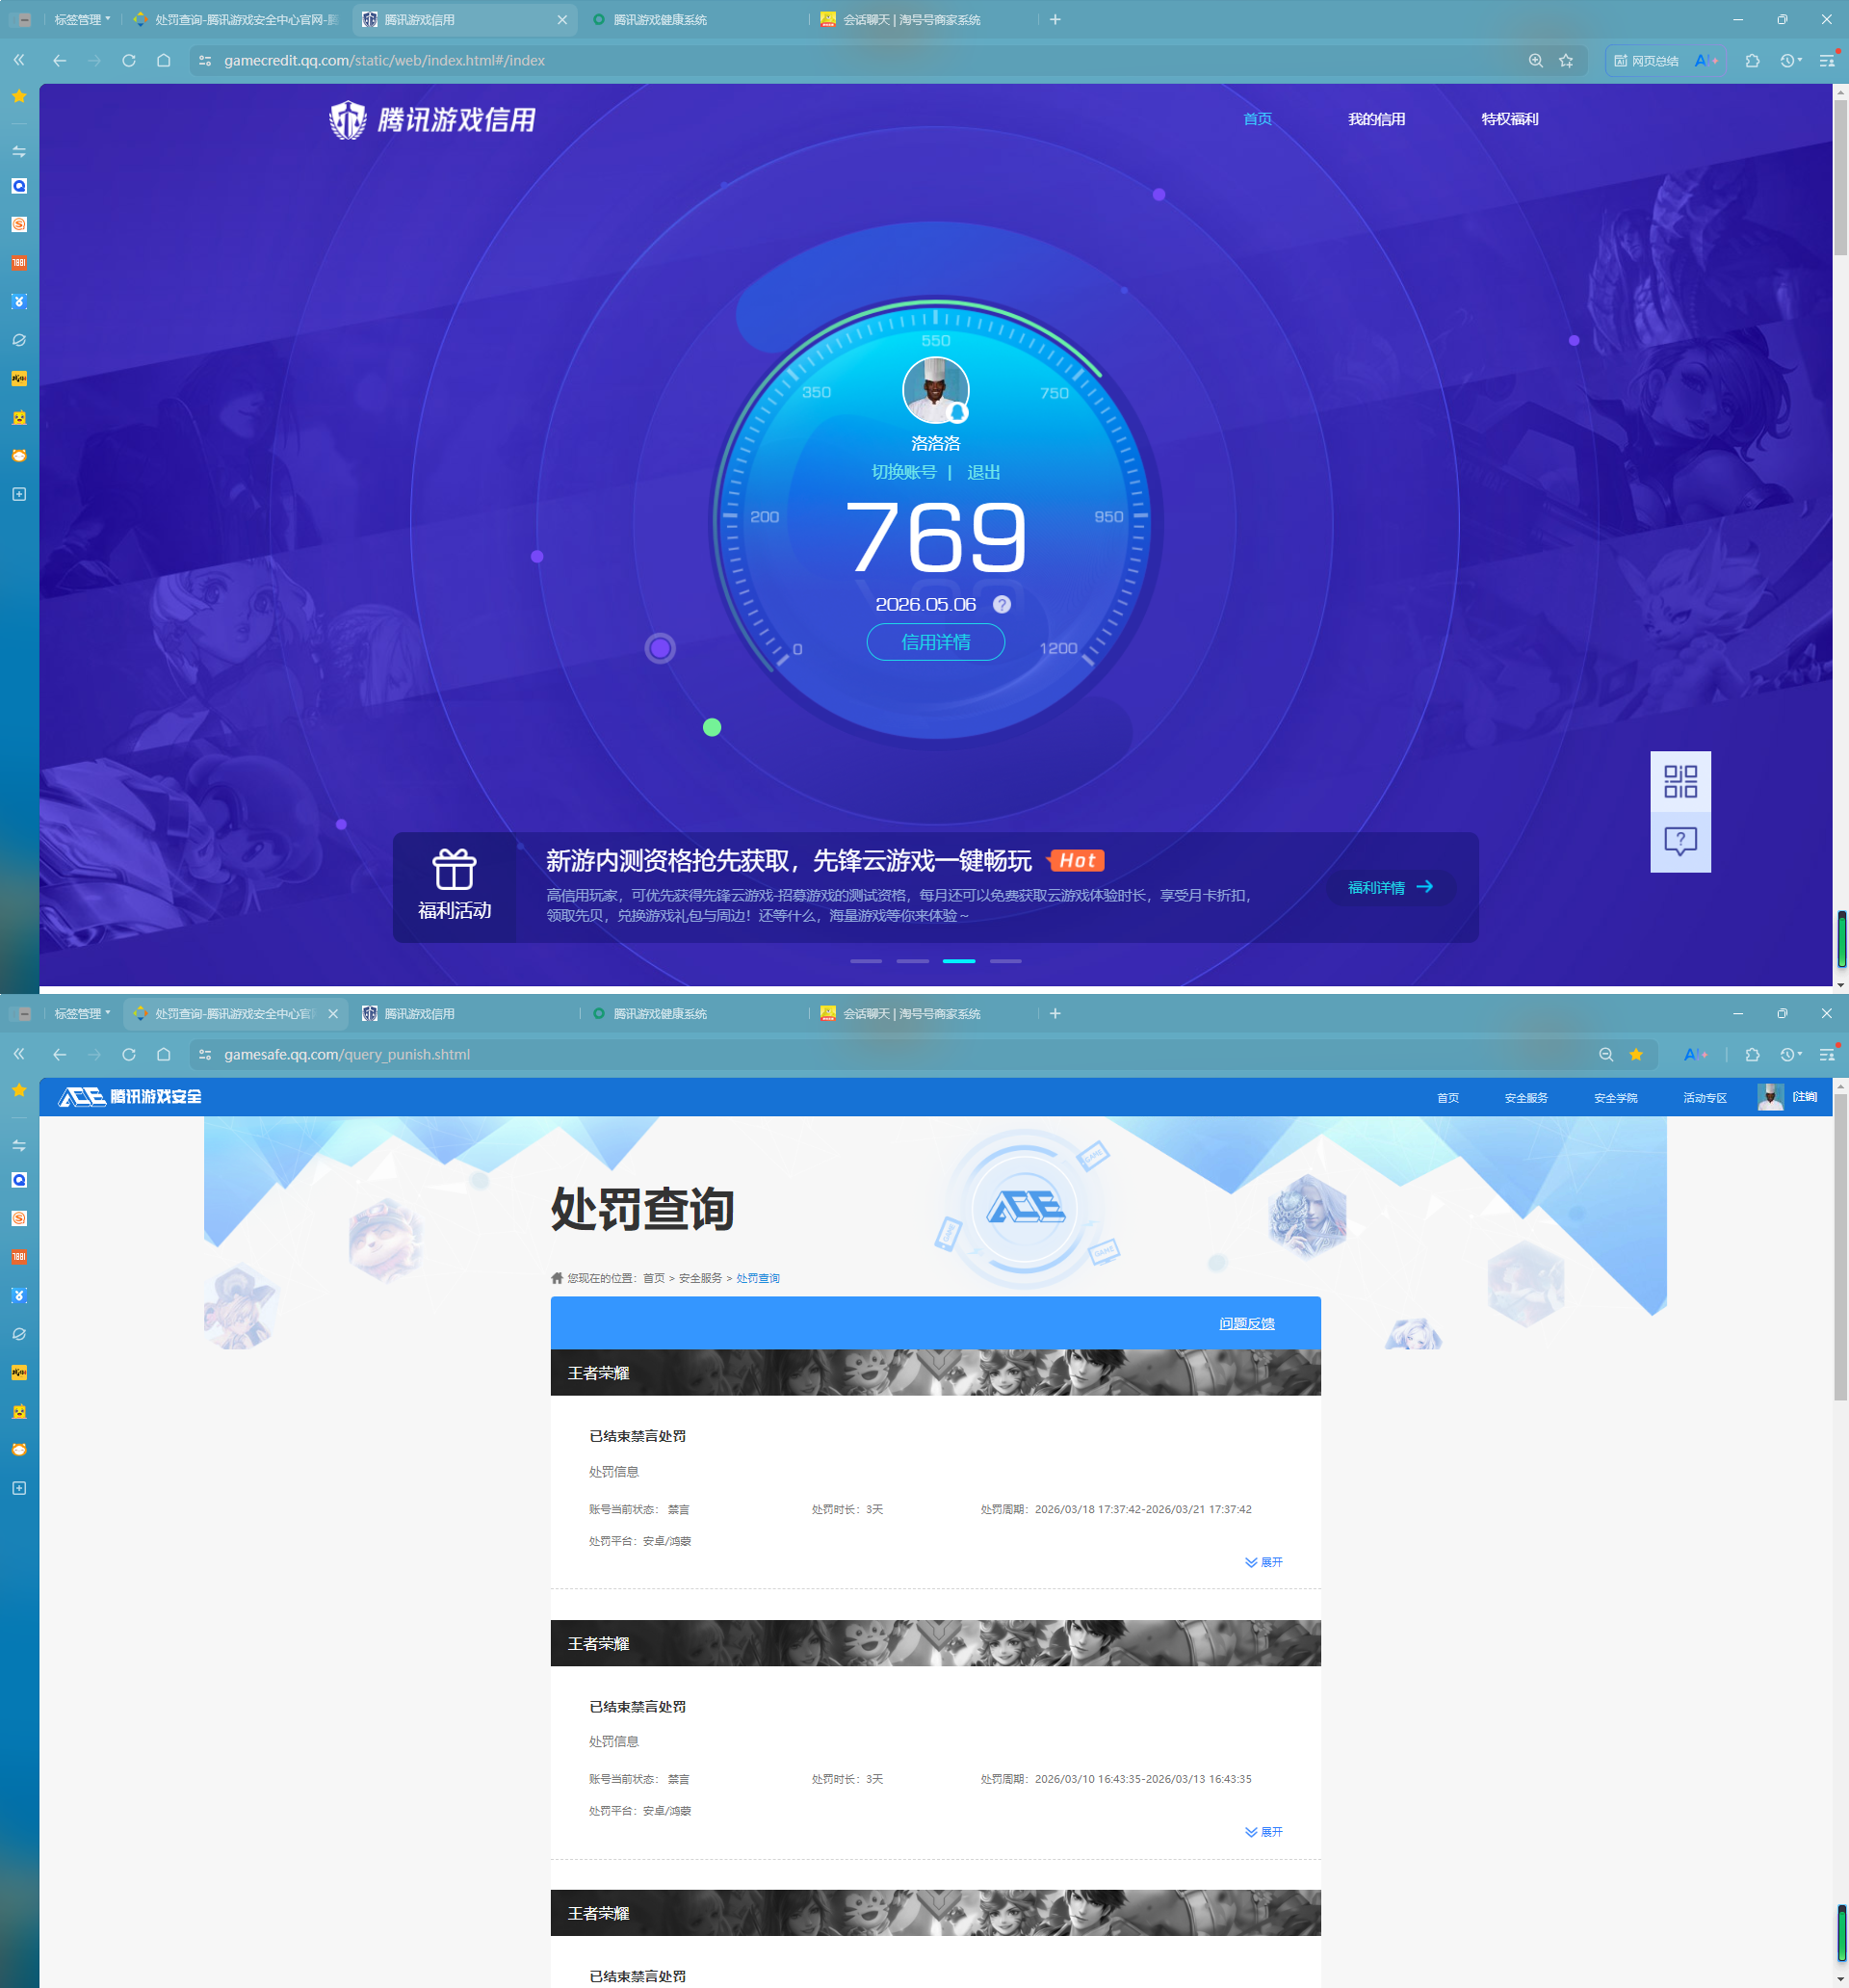
Task: Click the 腾讯游戏安全 ACE logo
Action: (x=130, y=1097)
